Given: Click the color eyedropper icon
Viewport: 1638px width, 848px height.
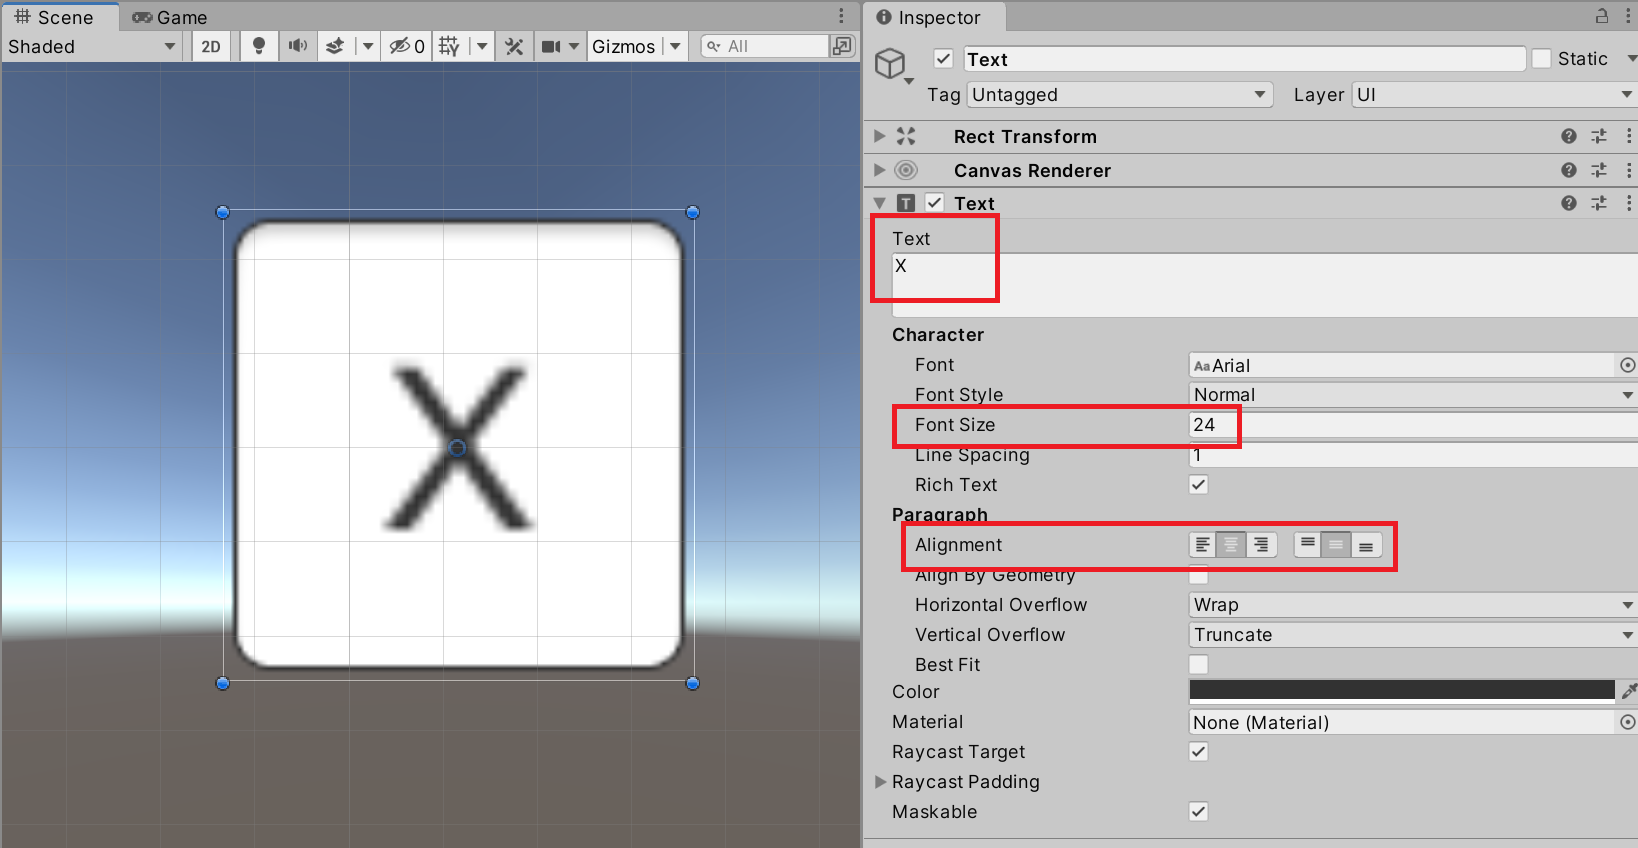Looking at the screenshot, I should 1629,691.
